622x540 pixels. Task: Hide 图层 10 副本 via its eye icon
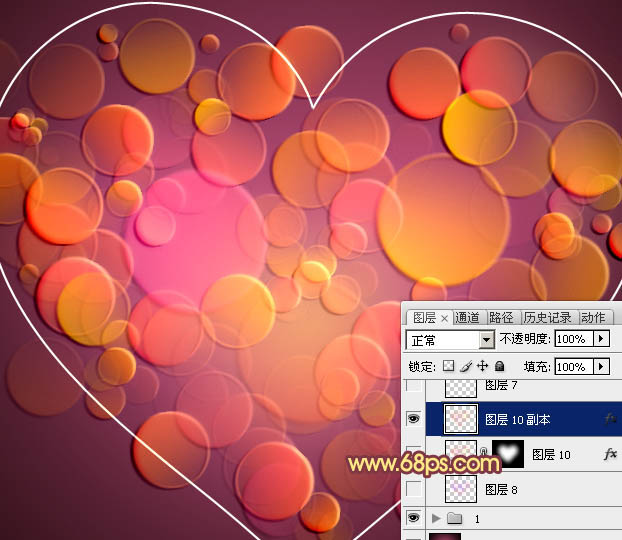coord(413,419)
